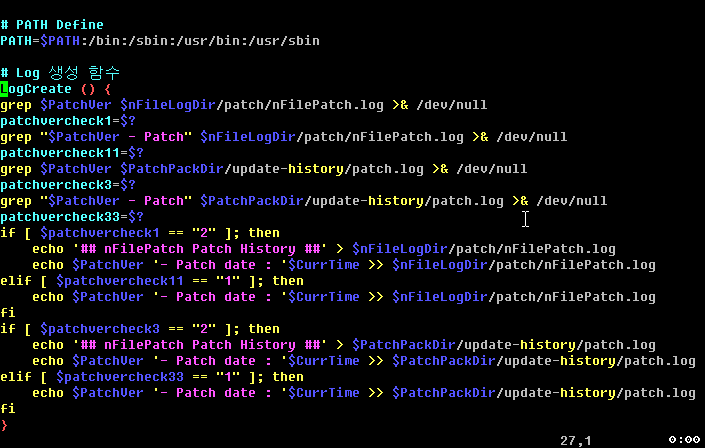Click the opening red curly brace after LogCreate
The height and width of the screenshot is (448, 705).
click(x=107, y=89)
